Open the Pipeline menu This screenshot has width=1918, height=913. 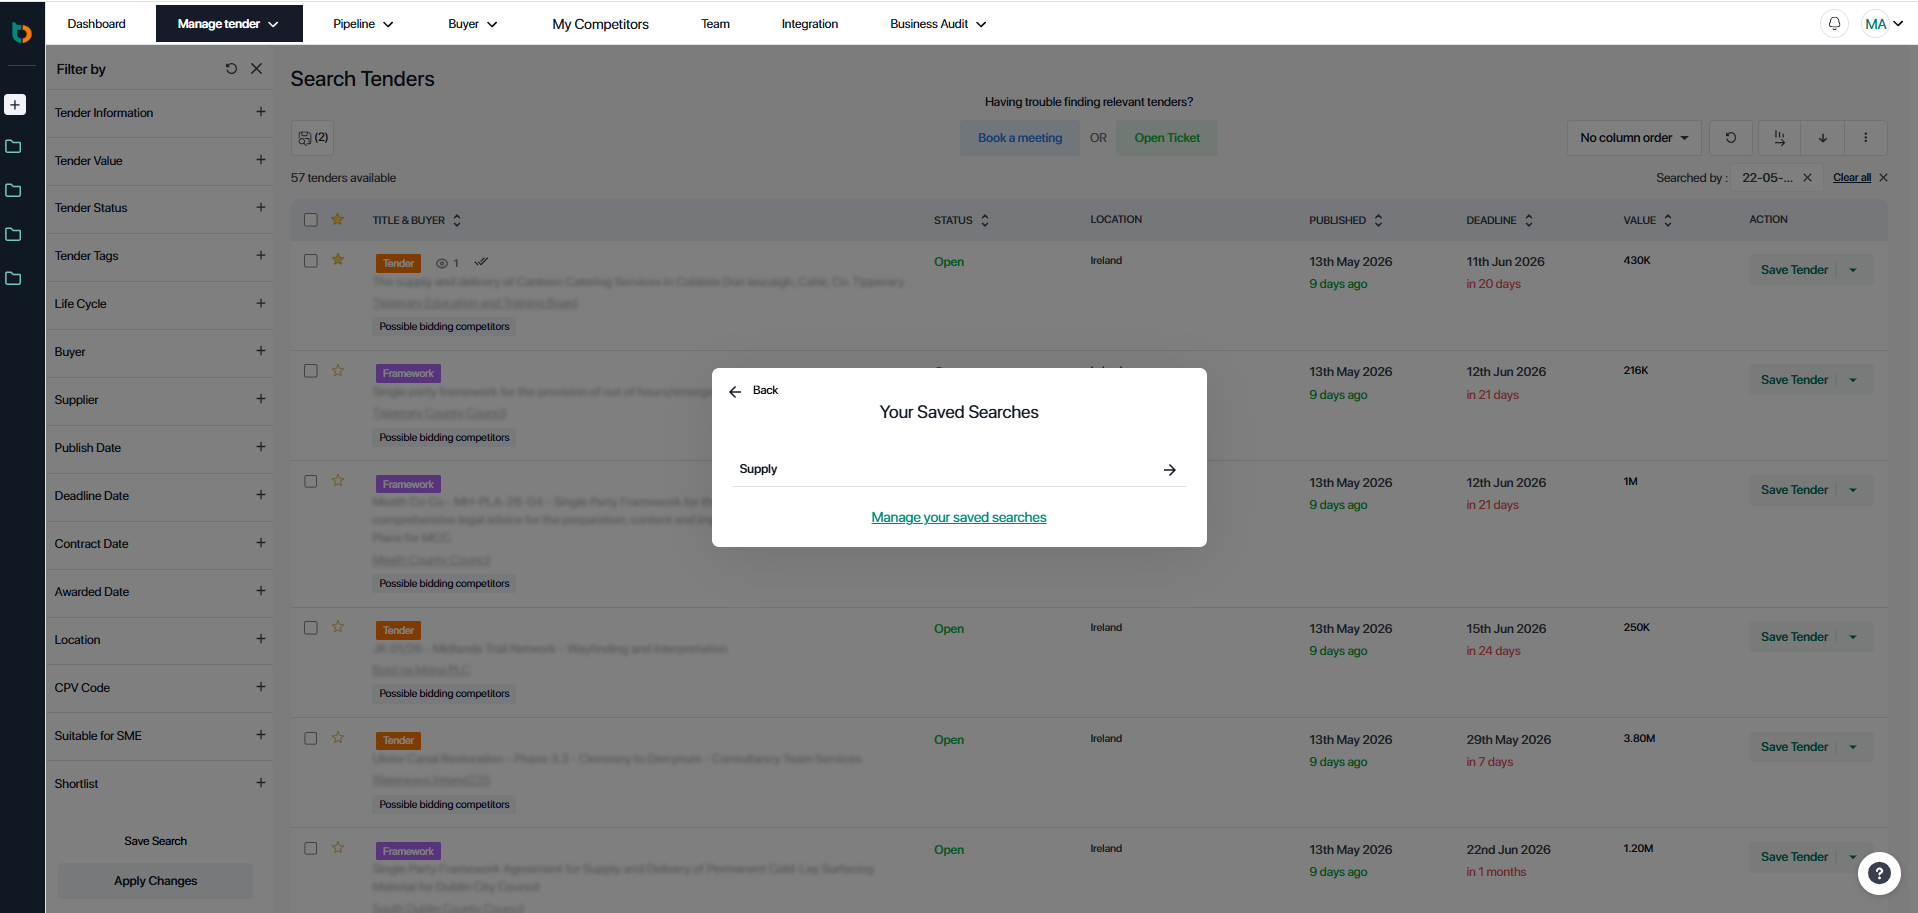click(x=363, y=24)
